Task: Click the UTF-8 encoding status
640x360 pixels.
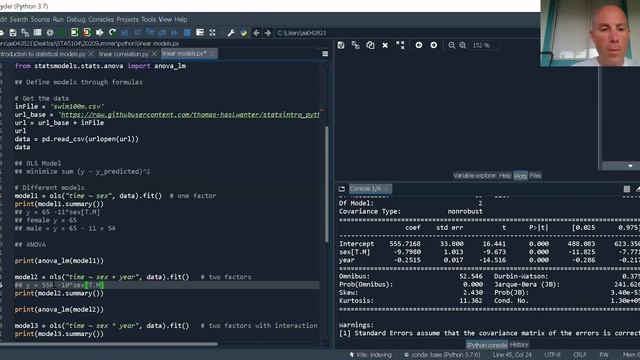Action: pyautogui.click(x=552, y=355)
